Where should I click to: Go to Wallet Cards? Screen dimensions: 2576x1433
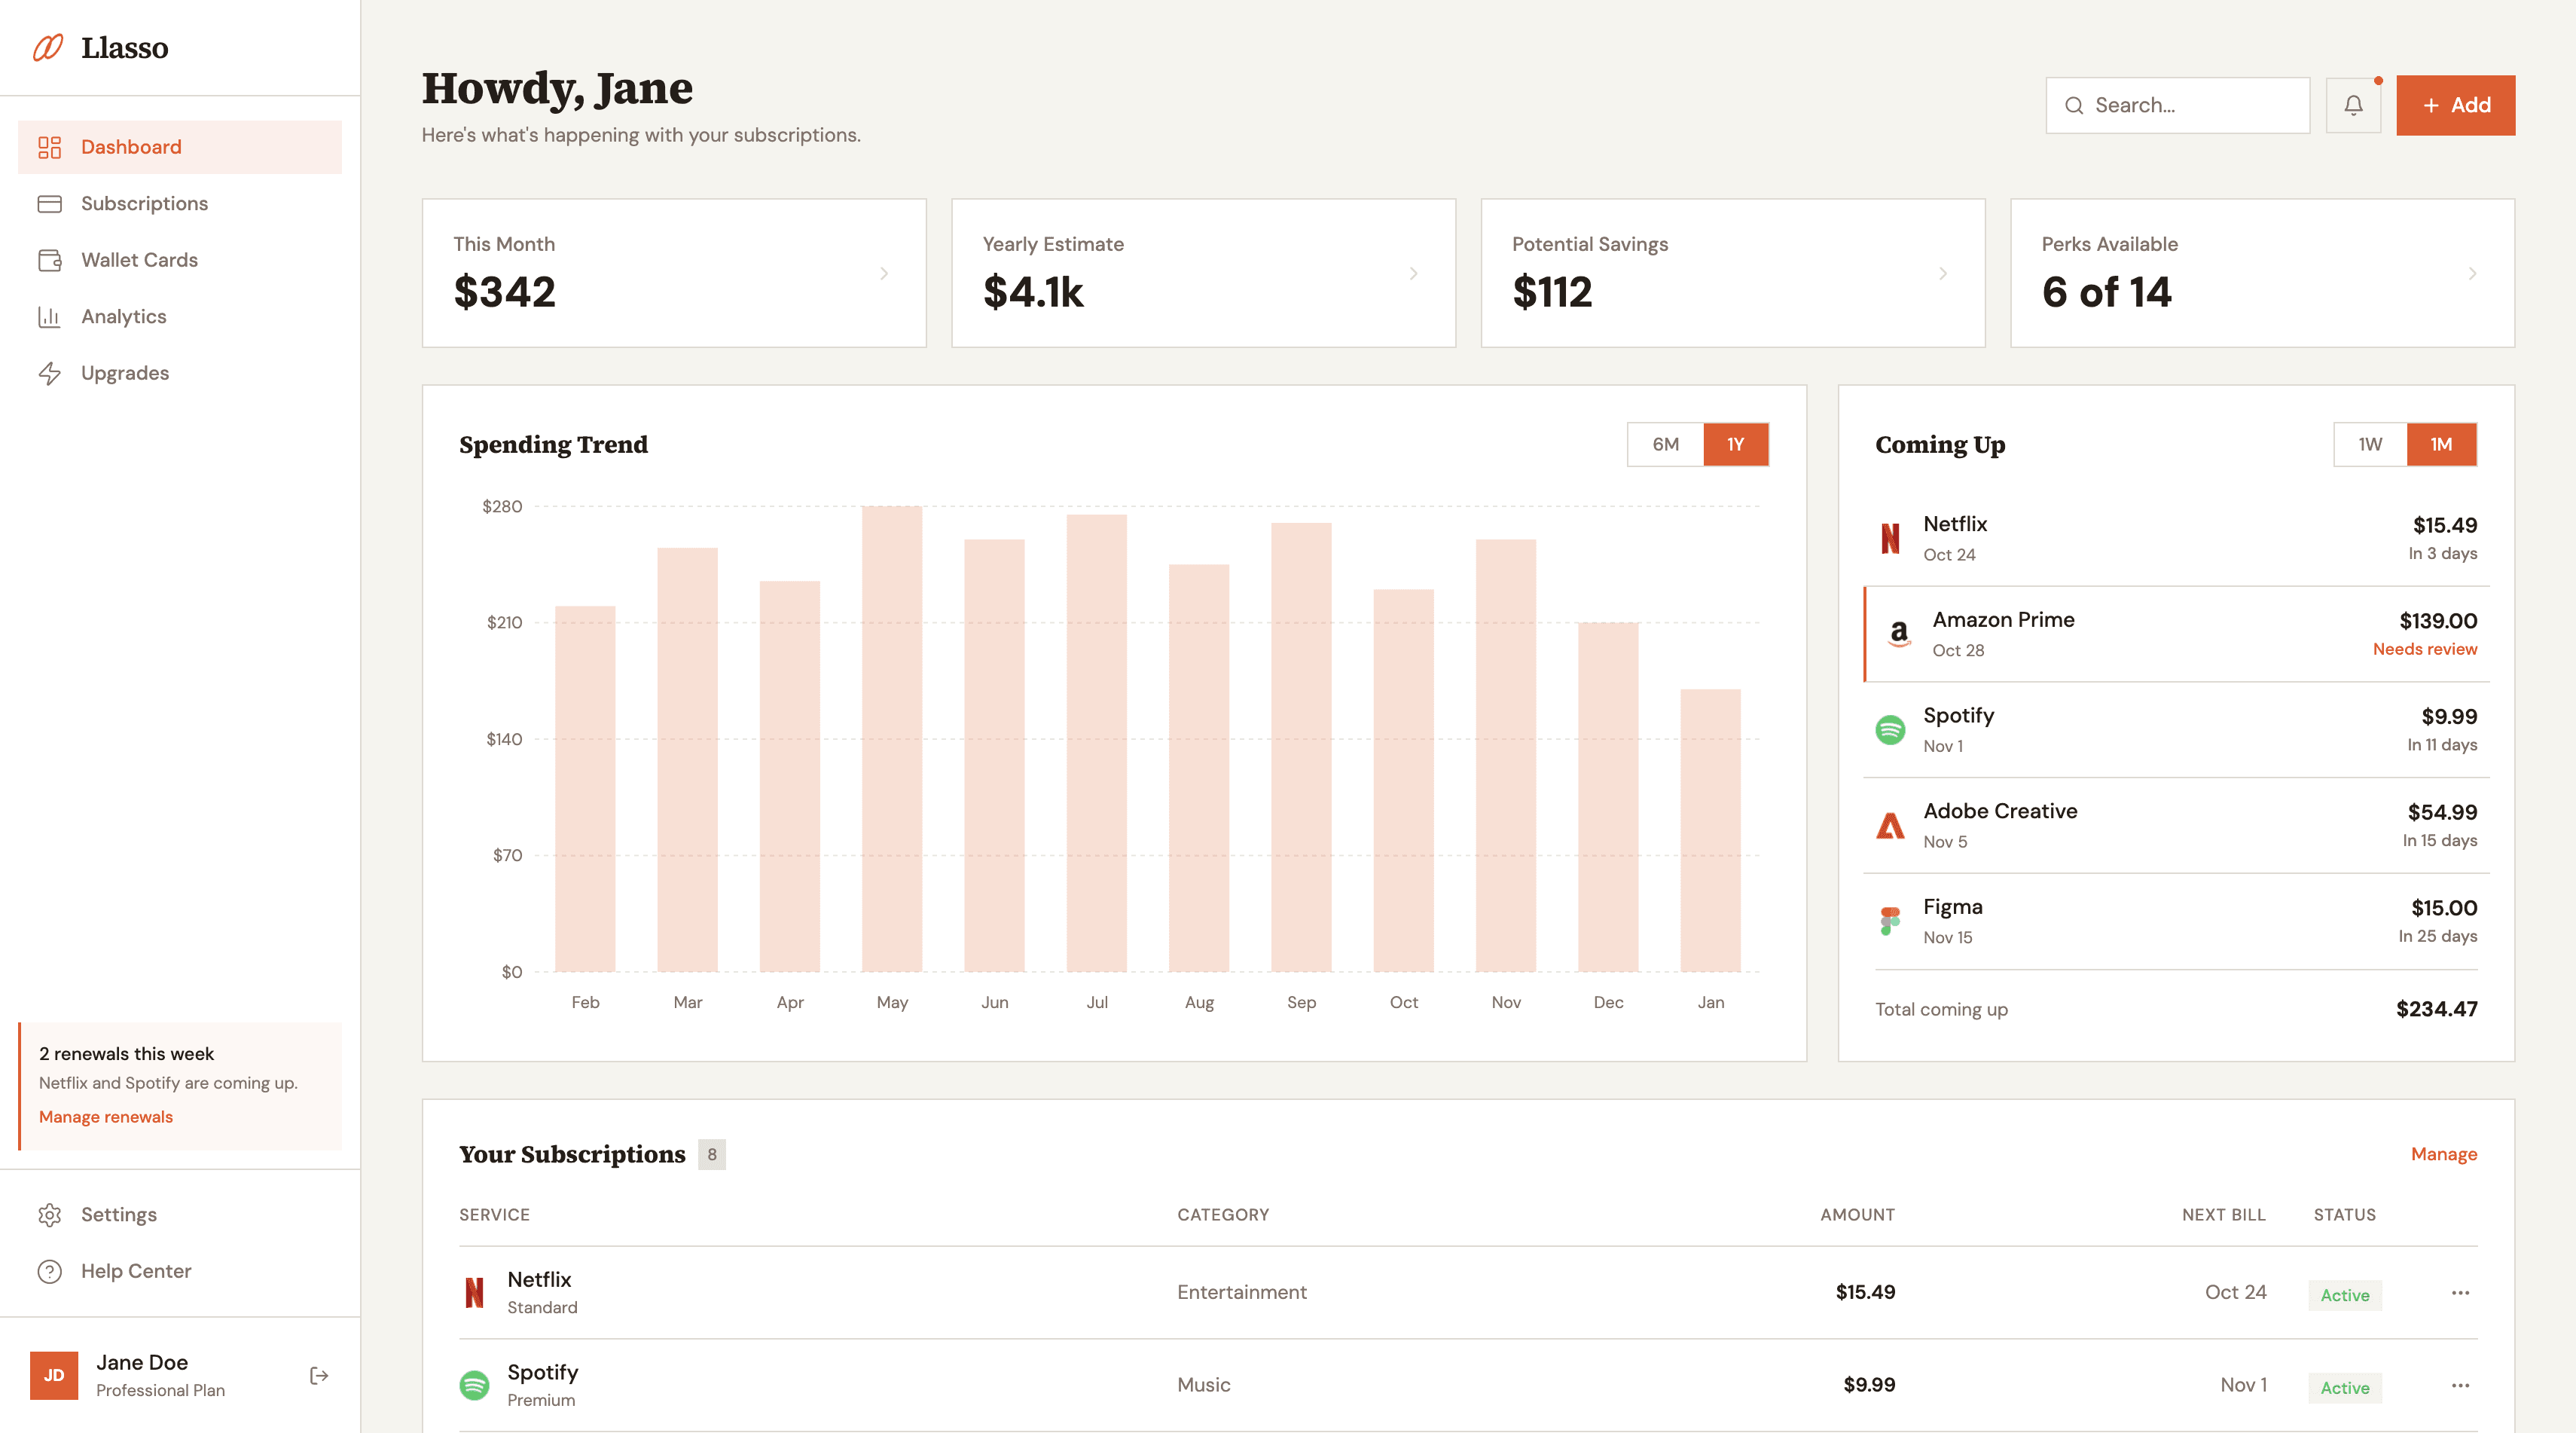[139, 260]
